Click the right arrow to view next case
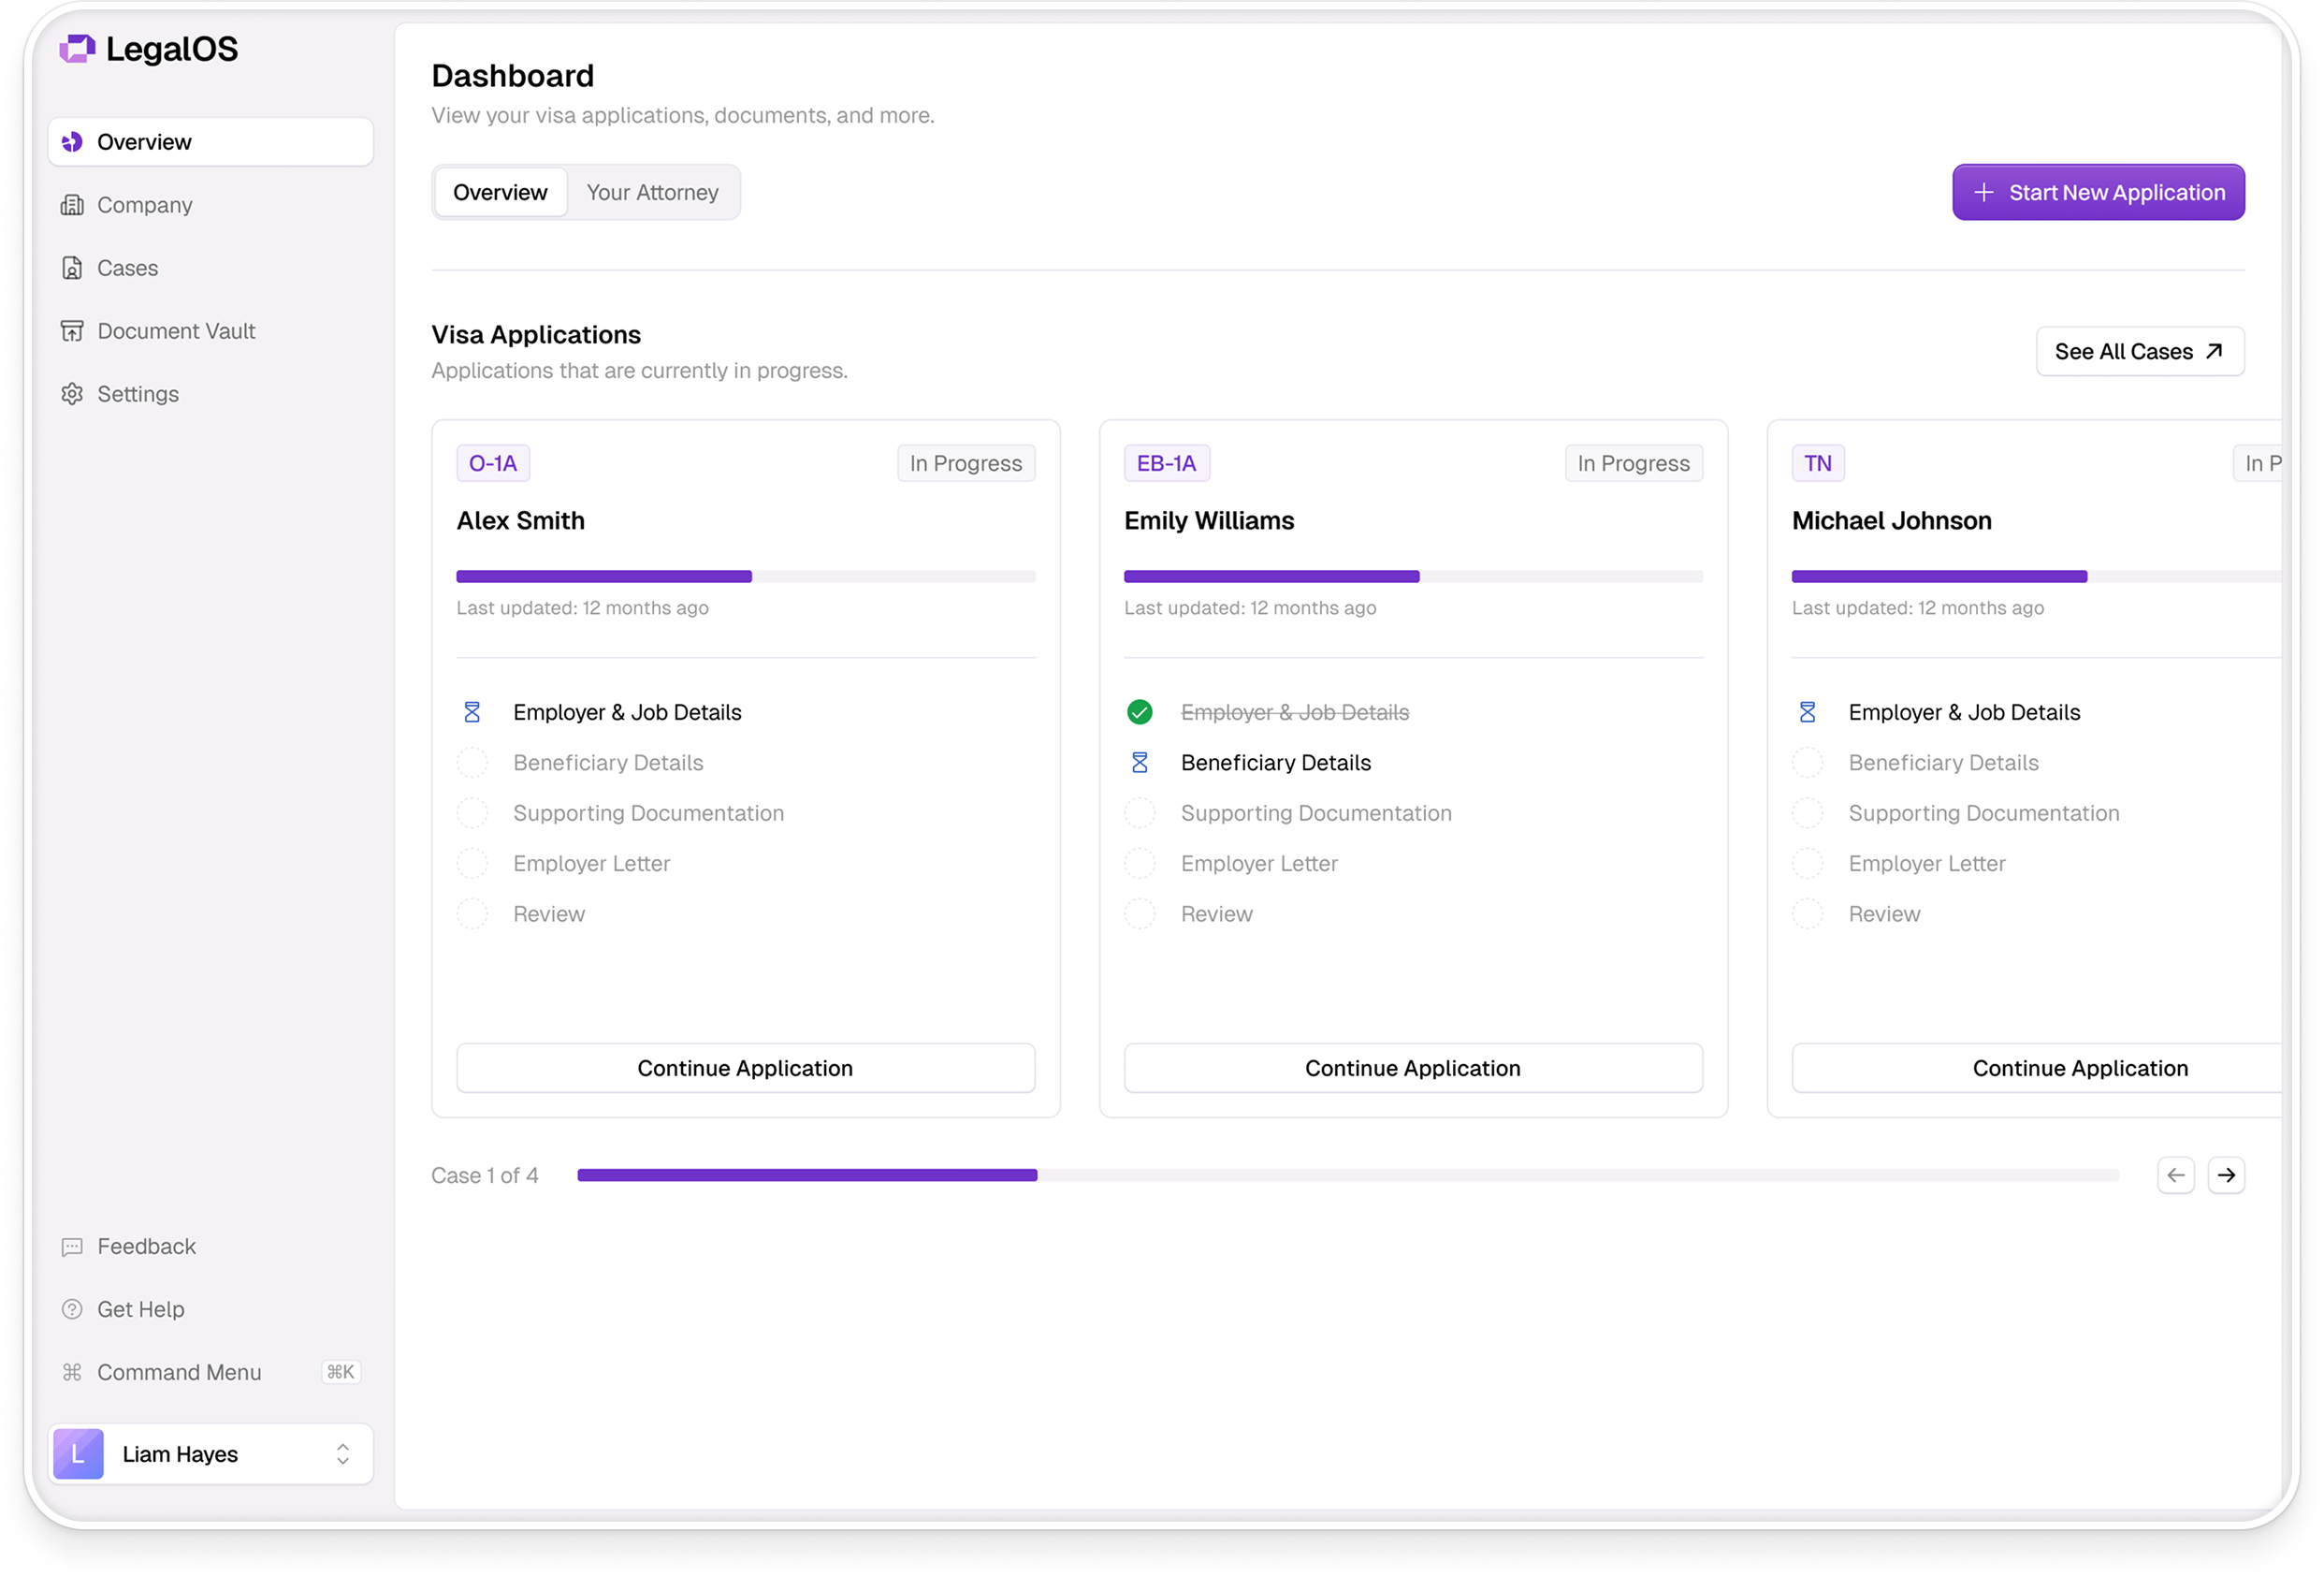Viewport: 2324px width, 1576px height. (2227, 1175)
